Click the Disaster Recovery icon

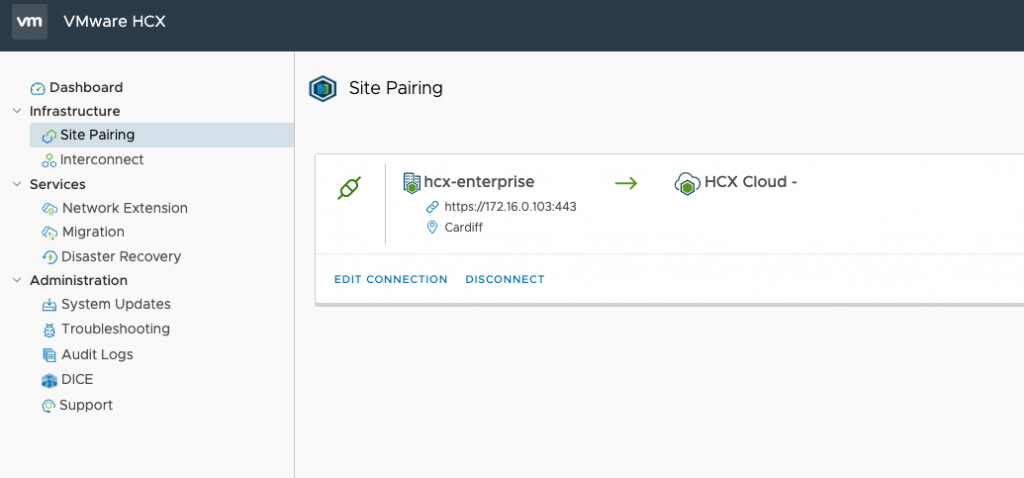point(50,257)
